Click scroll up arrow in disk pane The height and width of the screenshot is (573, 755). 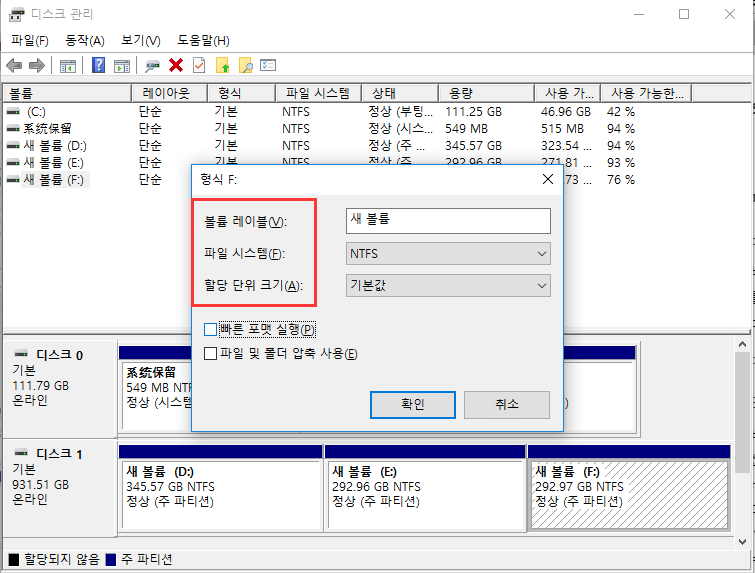(742, 344)
